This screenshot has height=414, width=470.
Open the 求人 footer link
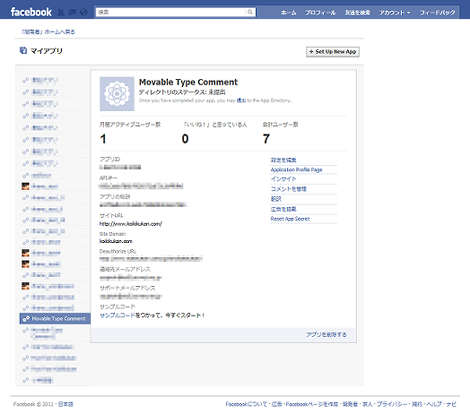pos(367,404)
